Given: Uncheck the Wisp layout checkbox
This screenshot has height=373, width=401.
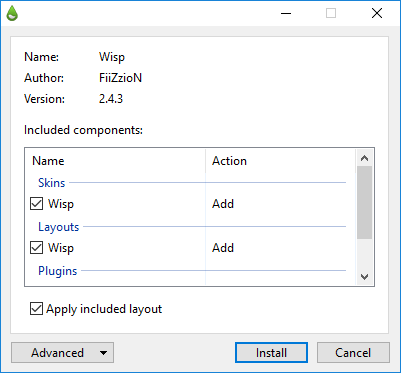Looking at the screenshot, I should [36, 248].
